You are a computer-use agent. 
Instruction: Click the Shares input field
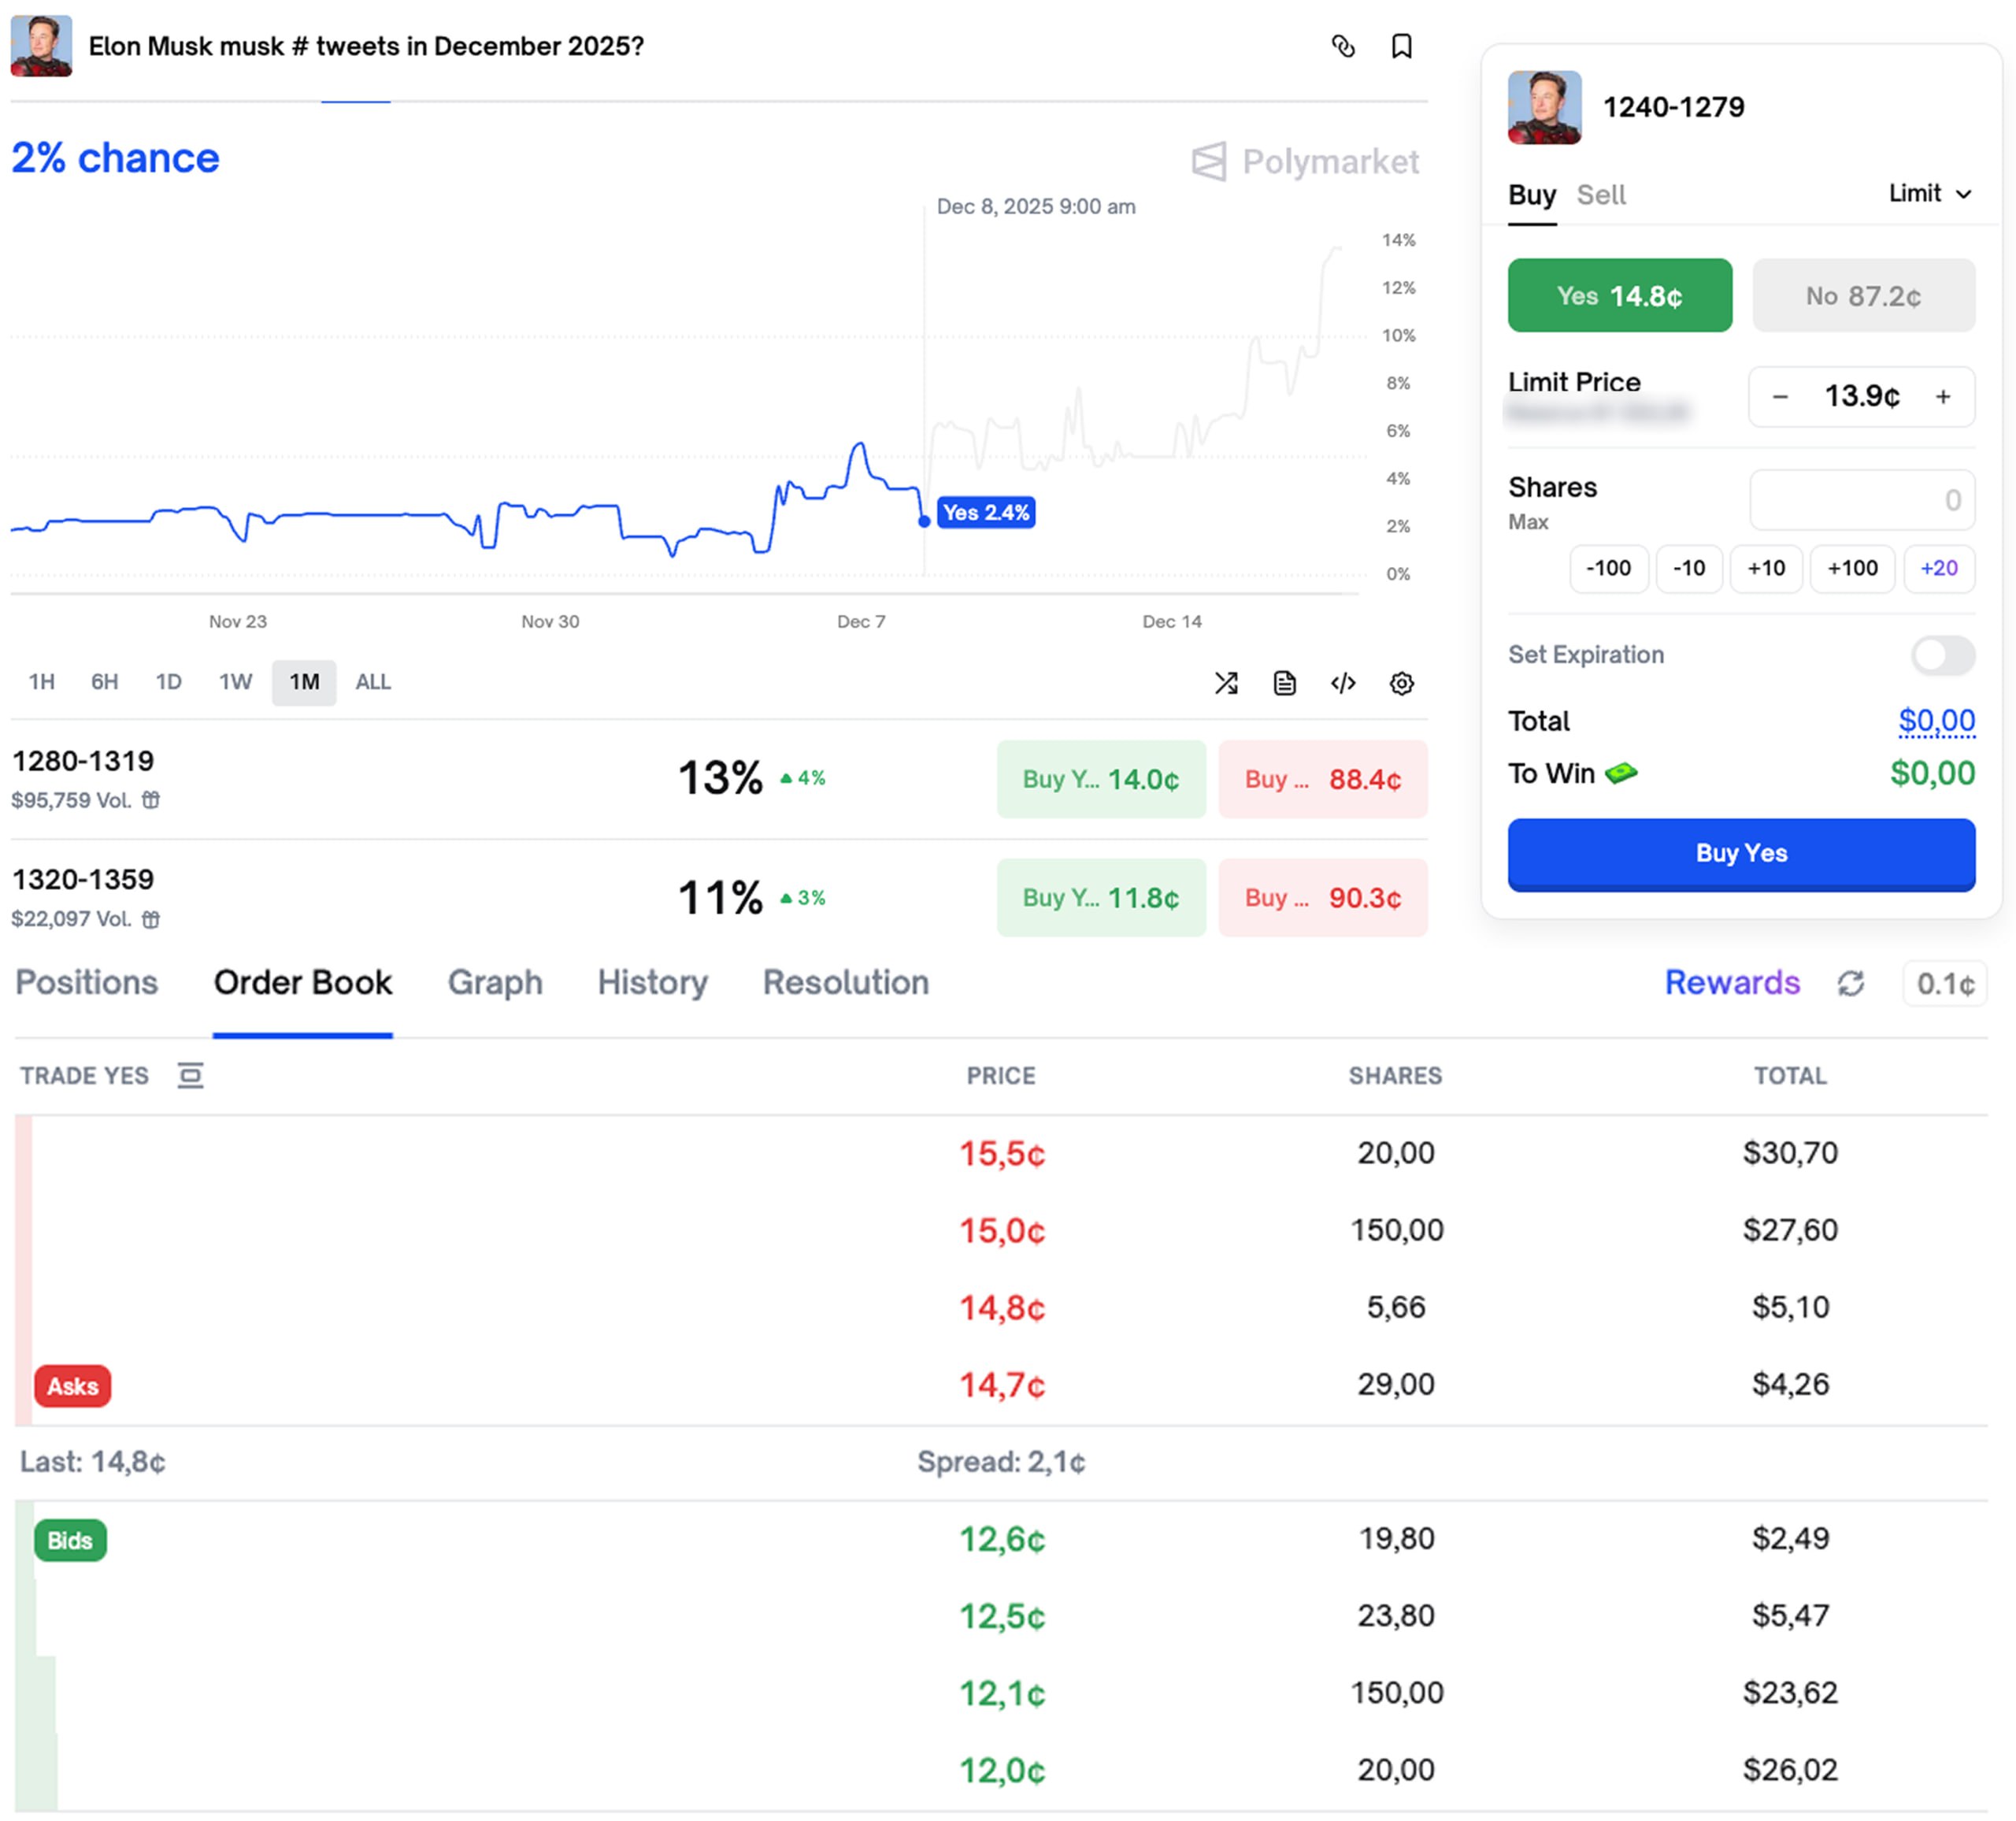click(x=1861, y=500)
